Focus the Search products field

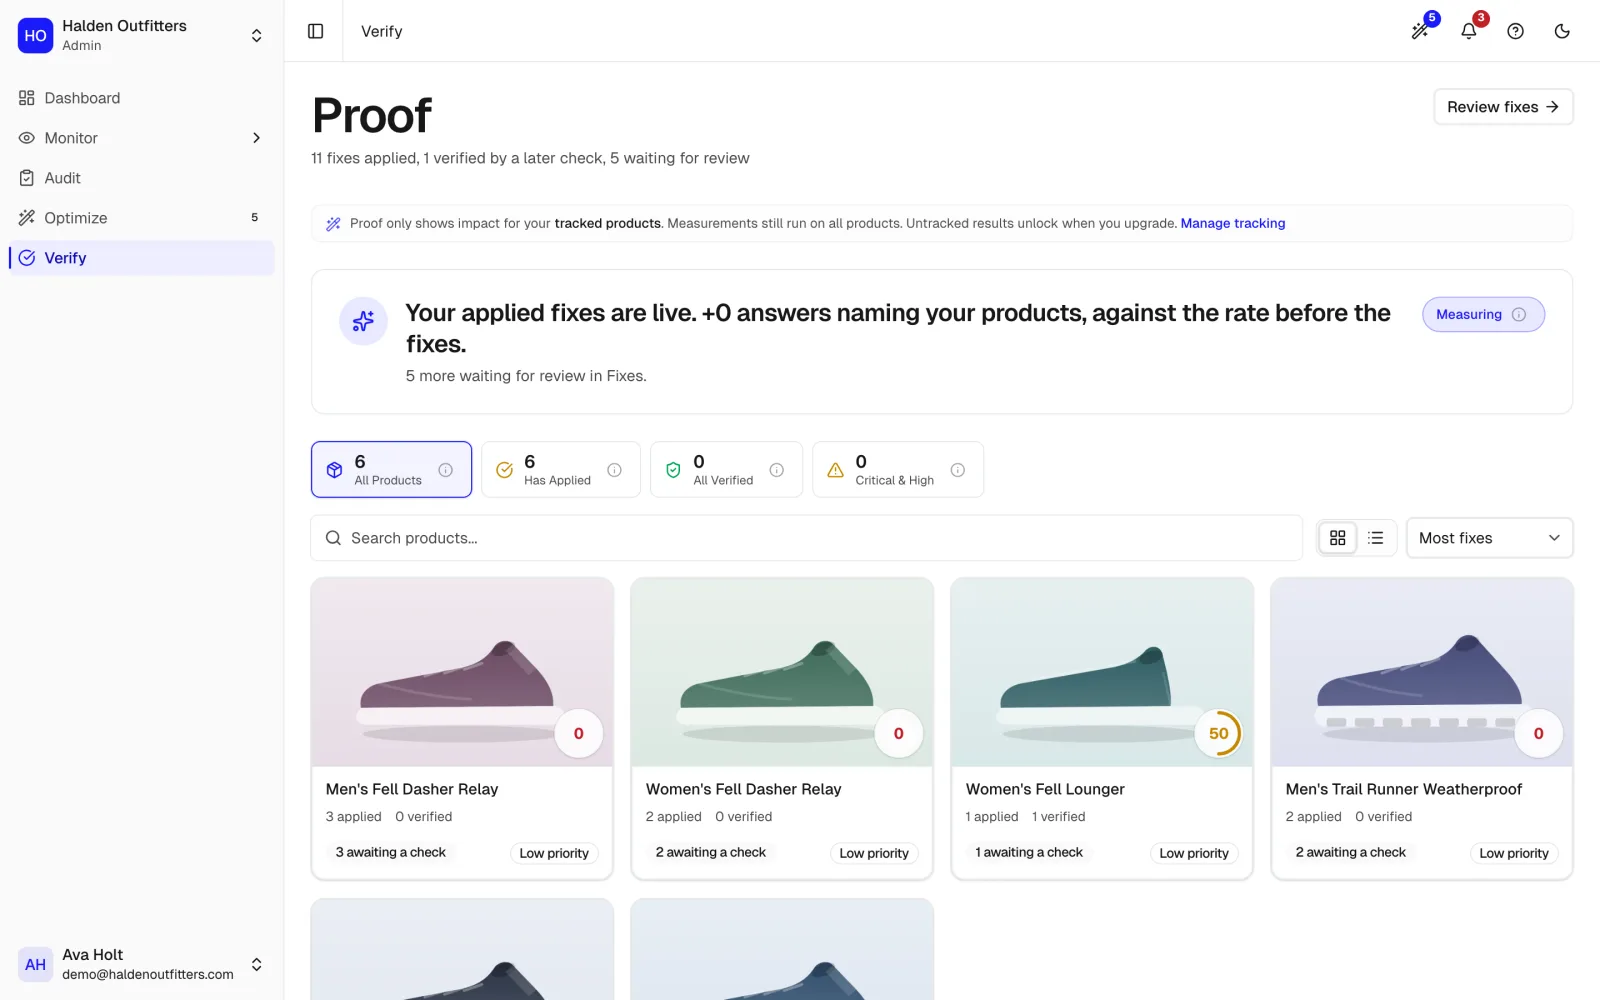[807, 538]
